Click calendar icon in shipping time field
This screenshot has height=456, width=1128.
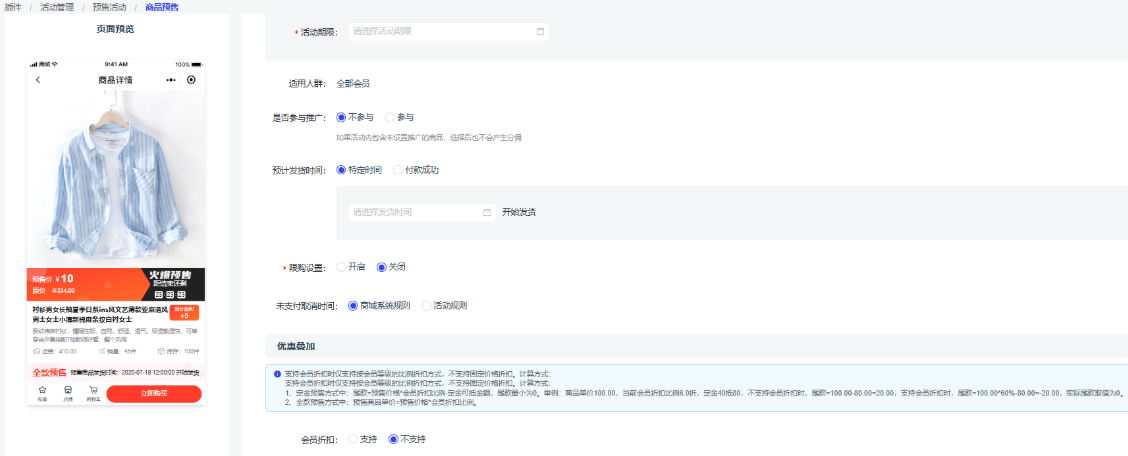[487, 212]
